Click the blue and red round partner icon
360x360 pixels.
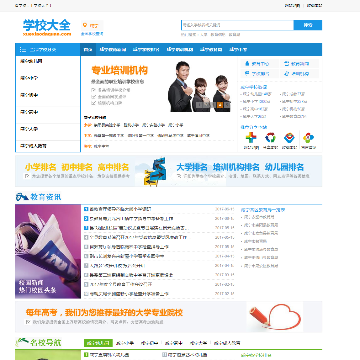289,137
